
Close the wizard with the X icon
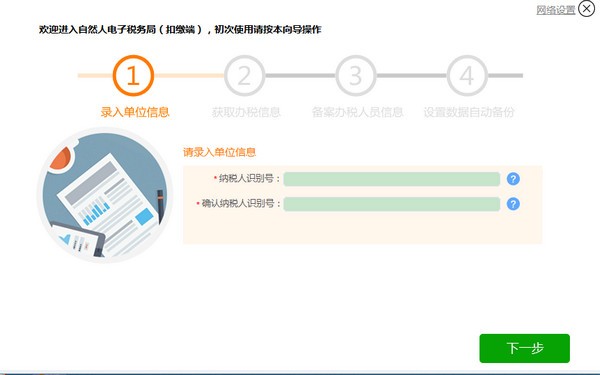[x=587, y=8]
